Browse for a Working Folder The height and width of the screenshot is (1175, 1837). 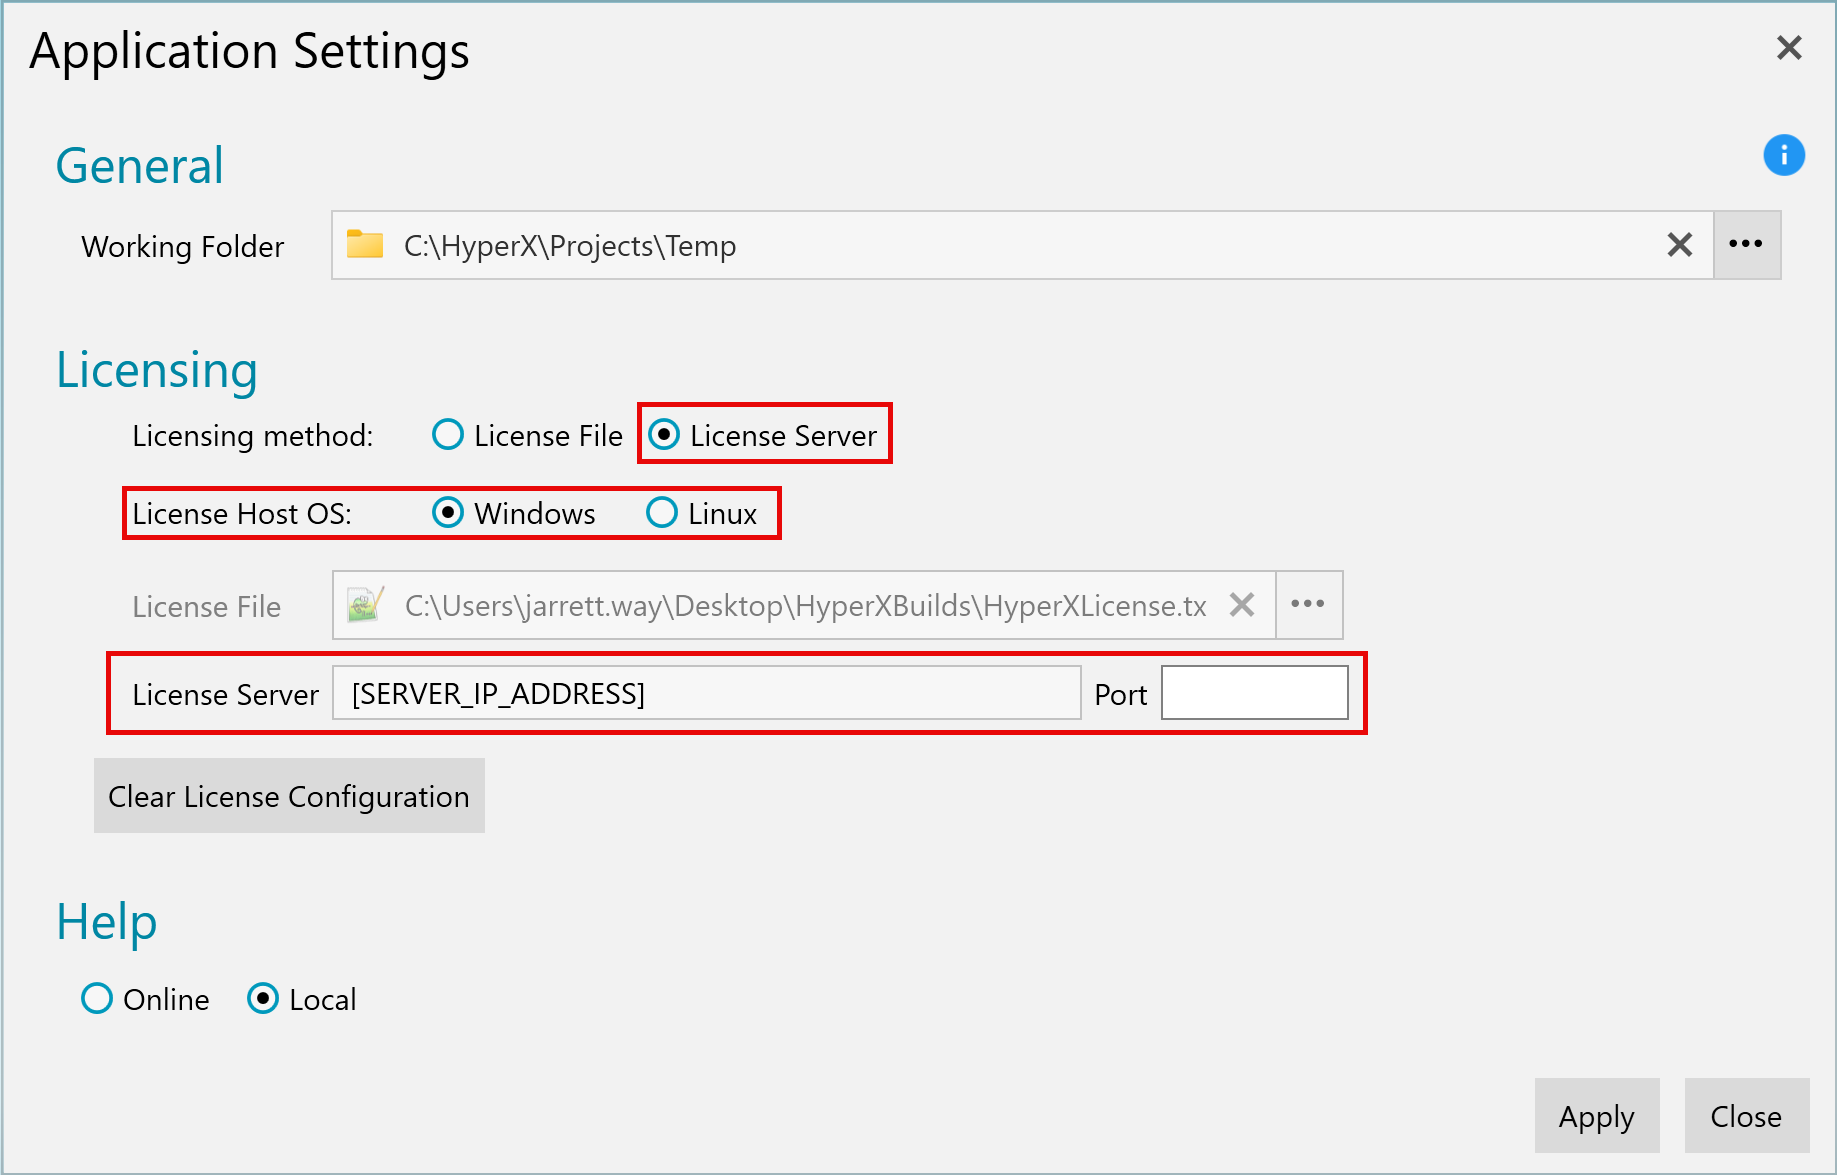[x=1747, y=245]
